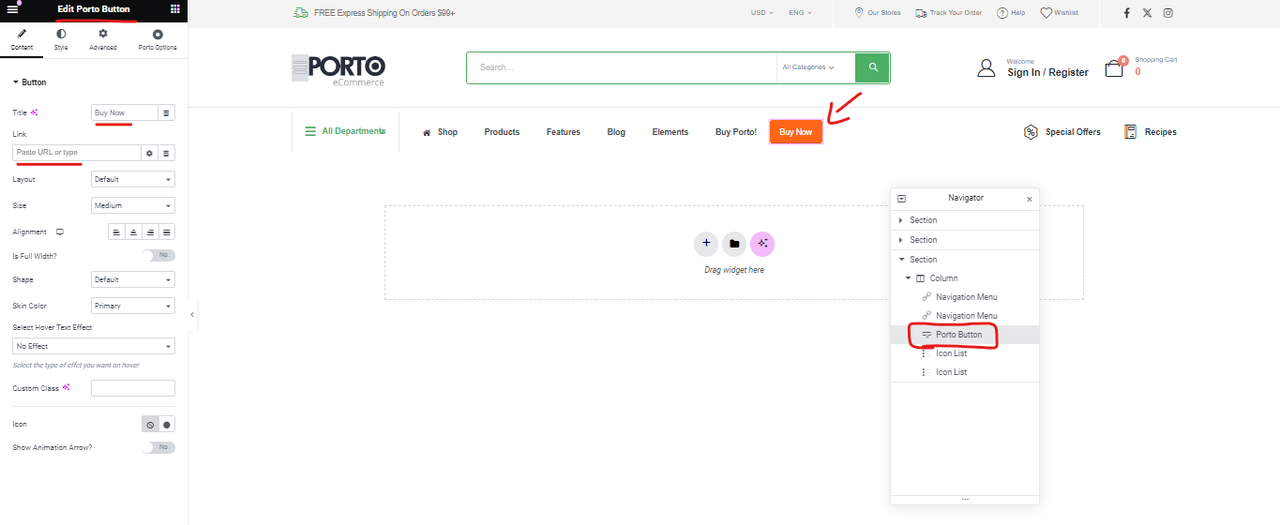This screenshot has height=525, width=1280.
Task: Click the Paste URL or type link field
Action: 76,152
